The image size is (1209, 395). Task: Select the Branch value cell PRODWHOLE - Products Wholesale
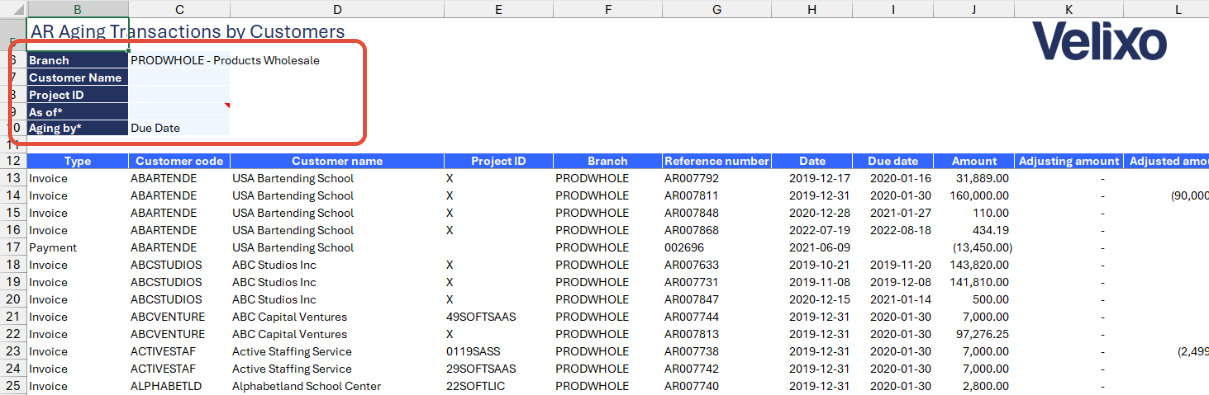tap(180, 60)
